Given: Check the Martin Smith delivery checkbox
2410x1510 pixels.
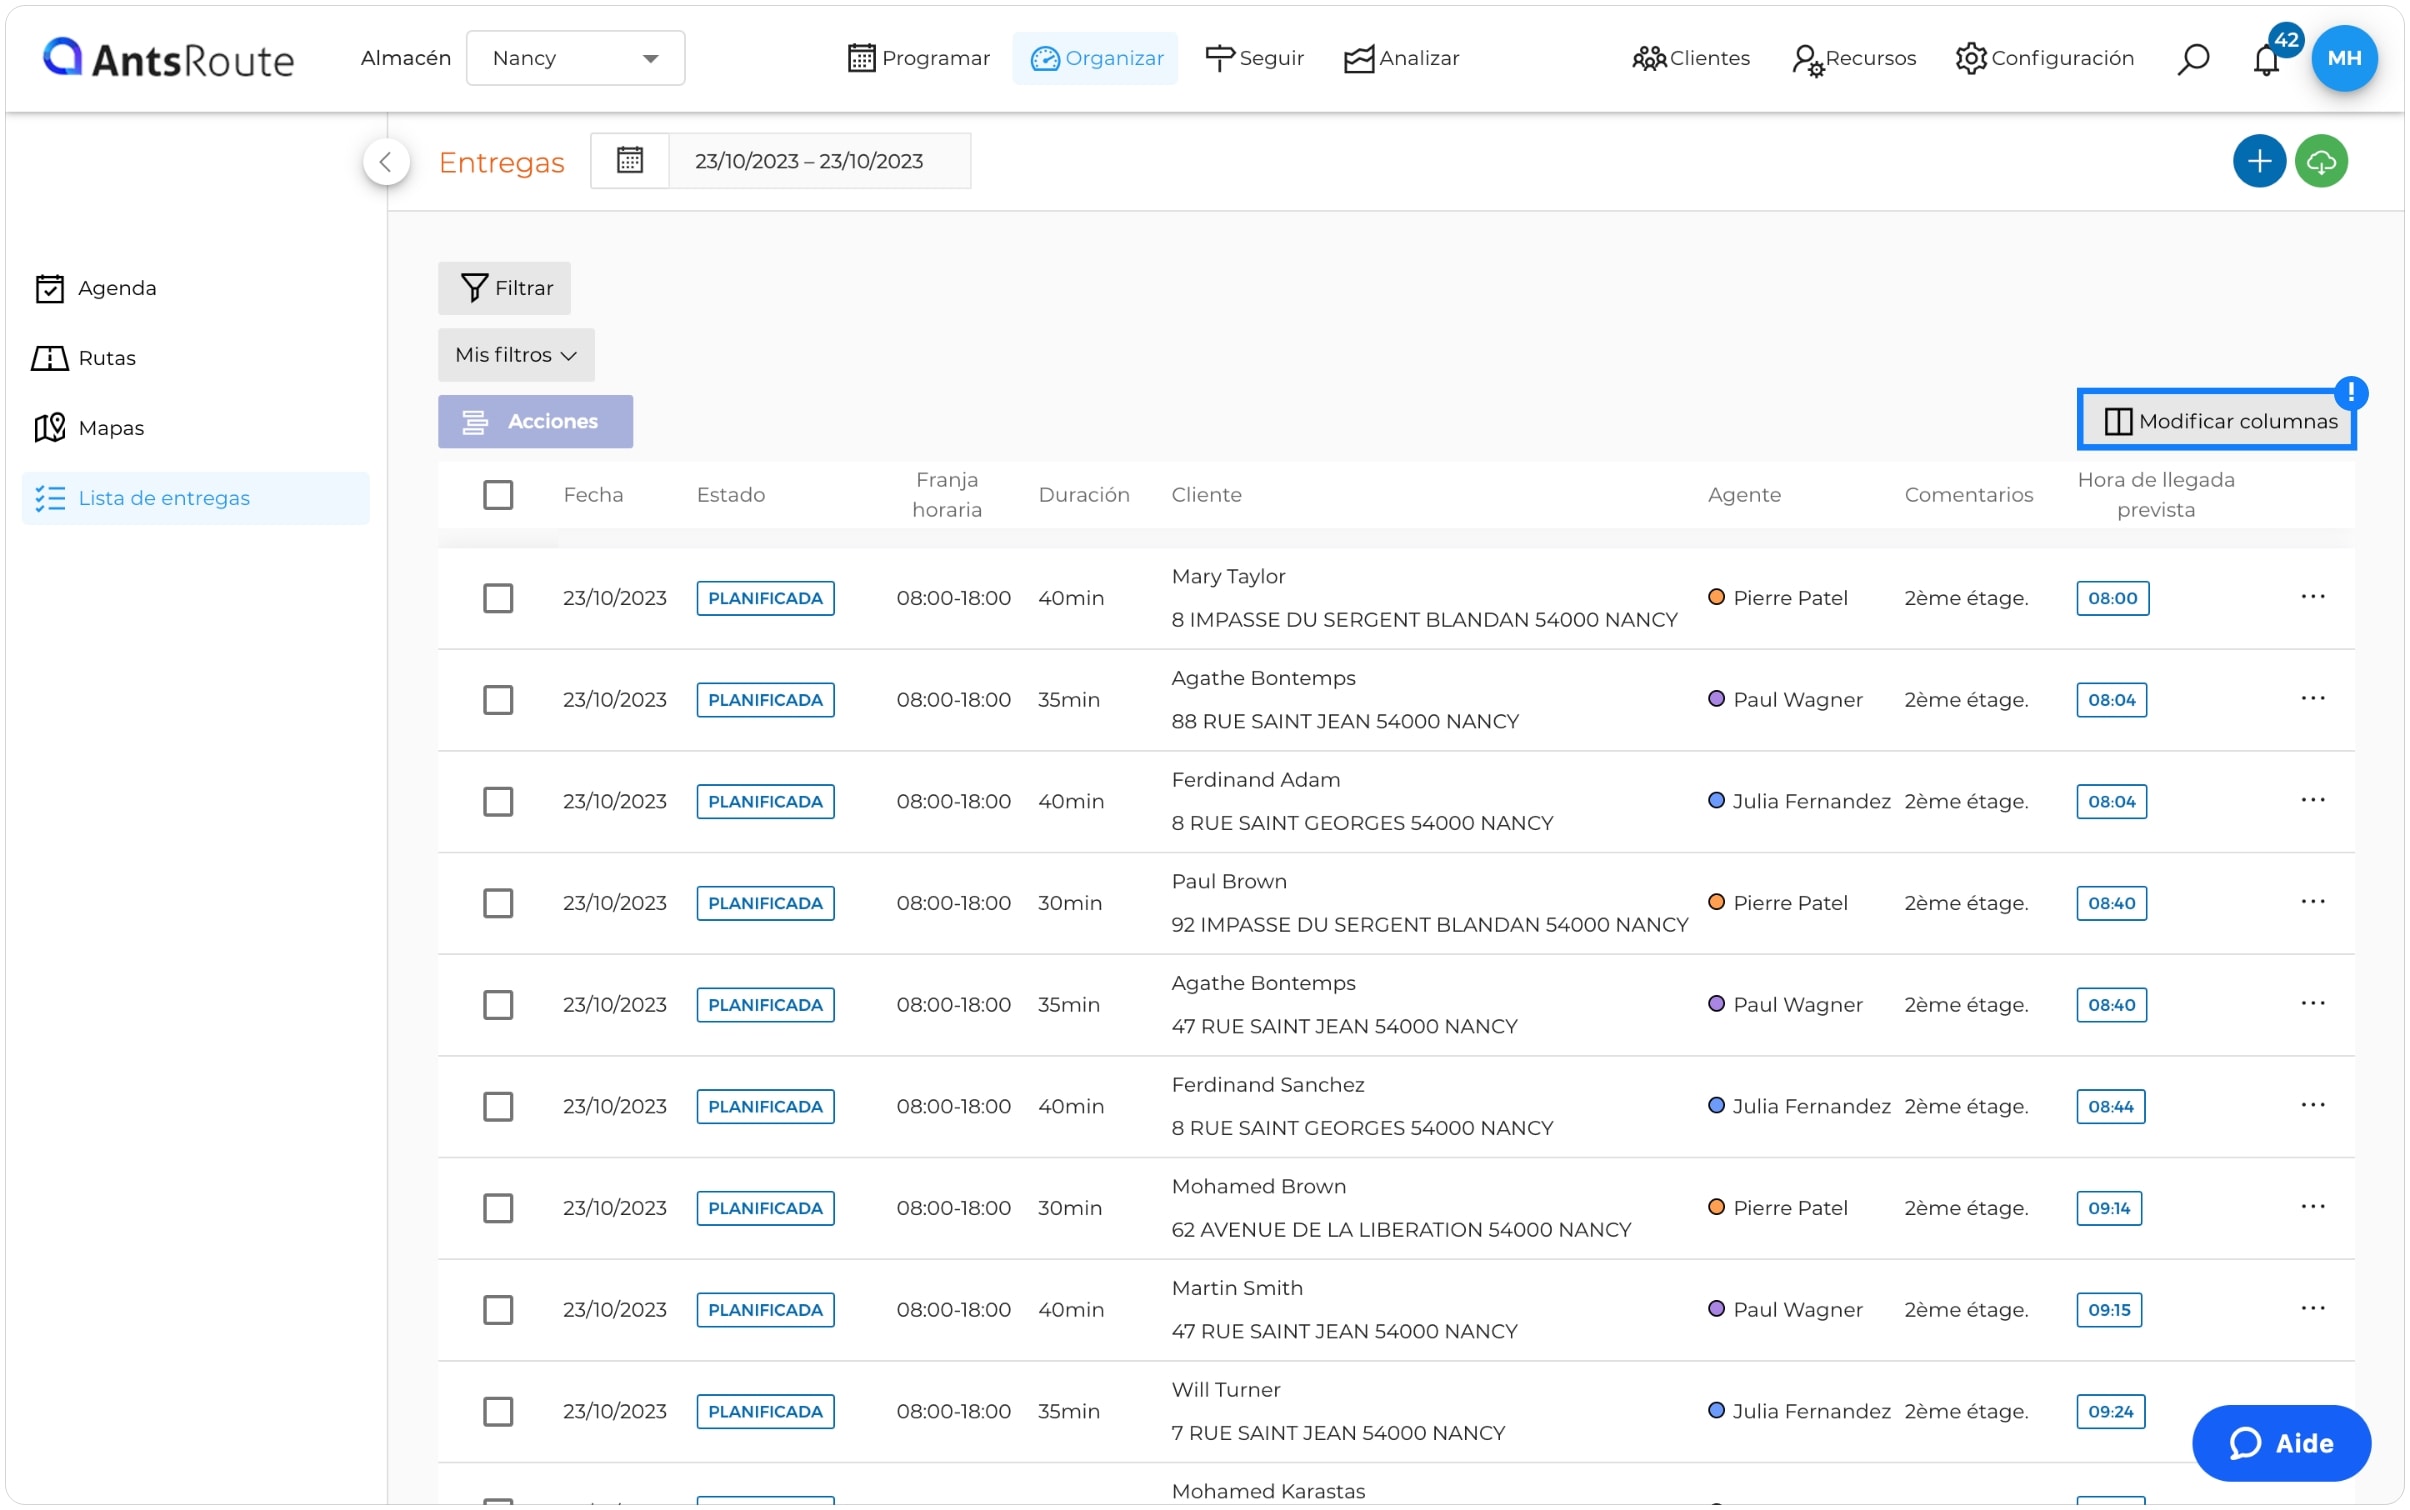Looking at the screenshot, I should [x=498, y=1310].
